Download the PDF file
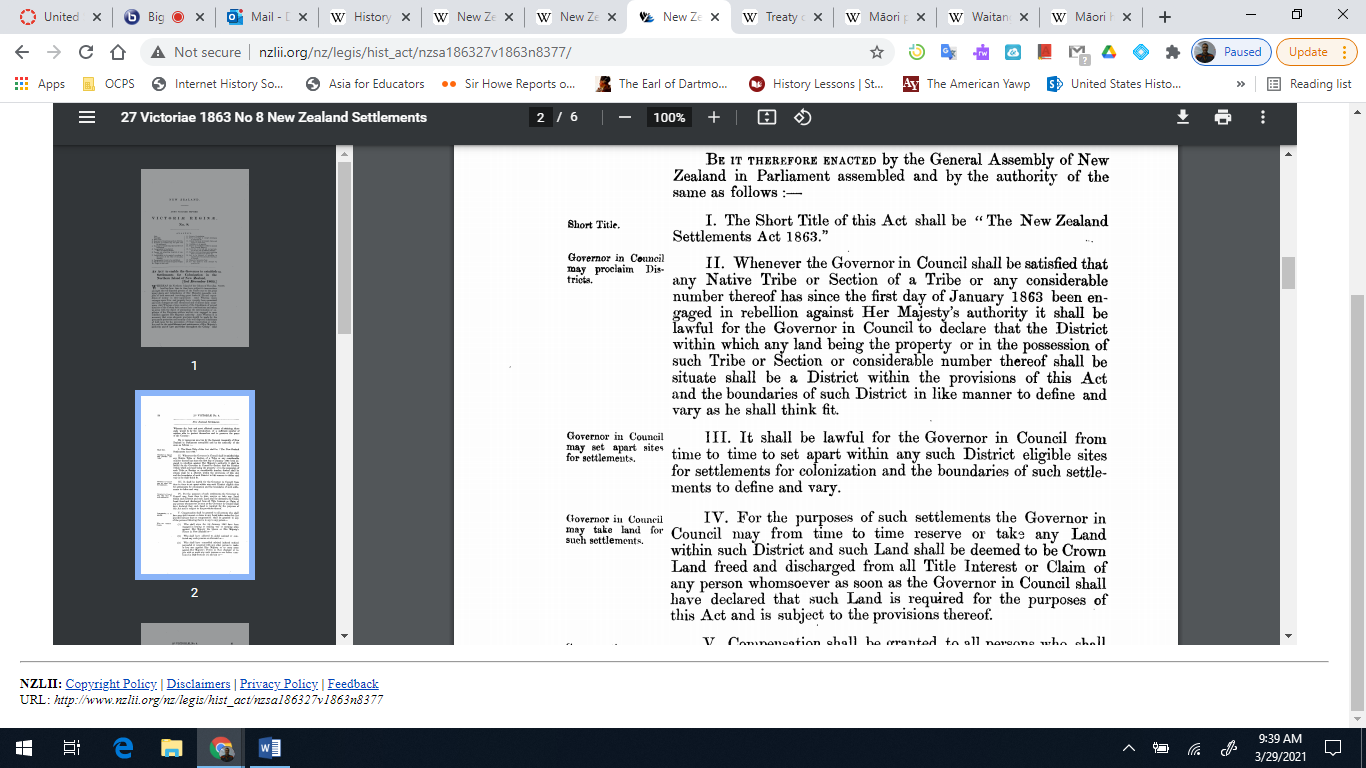Screen dimensions: 1366x768 click(1183, 117)
